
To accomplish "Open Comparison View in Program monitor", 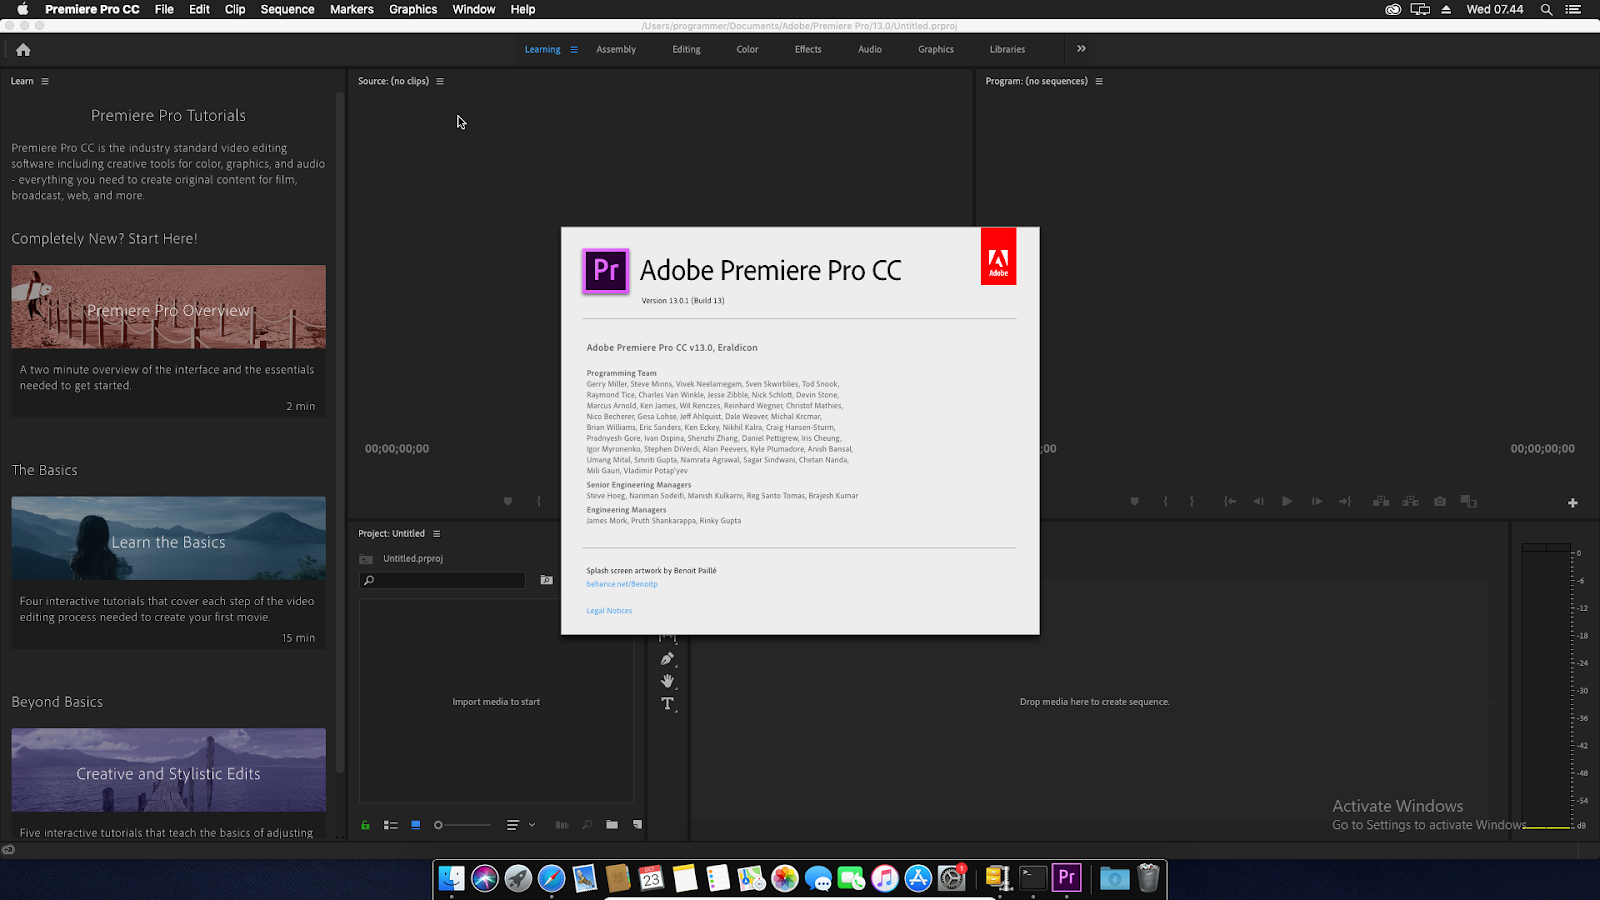I will point(1469,502).
